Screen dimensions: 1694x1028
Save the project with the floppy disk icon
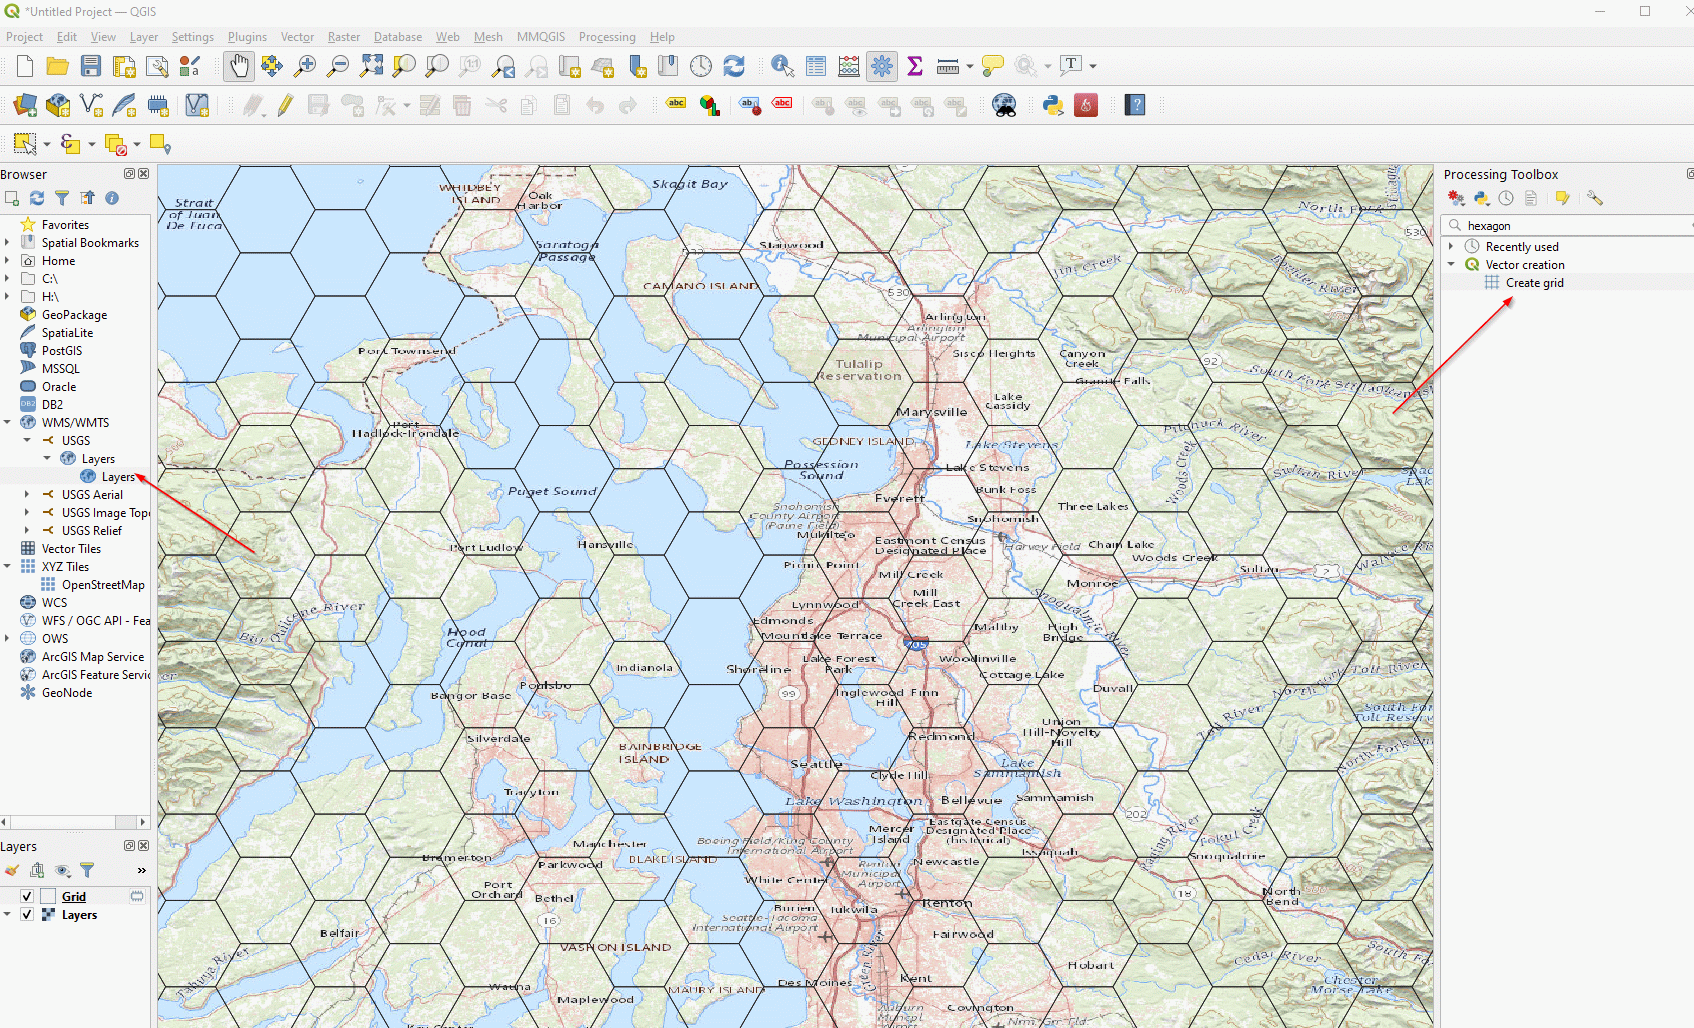(91, 66)
